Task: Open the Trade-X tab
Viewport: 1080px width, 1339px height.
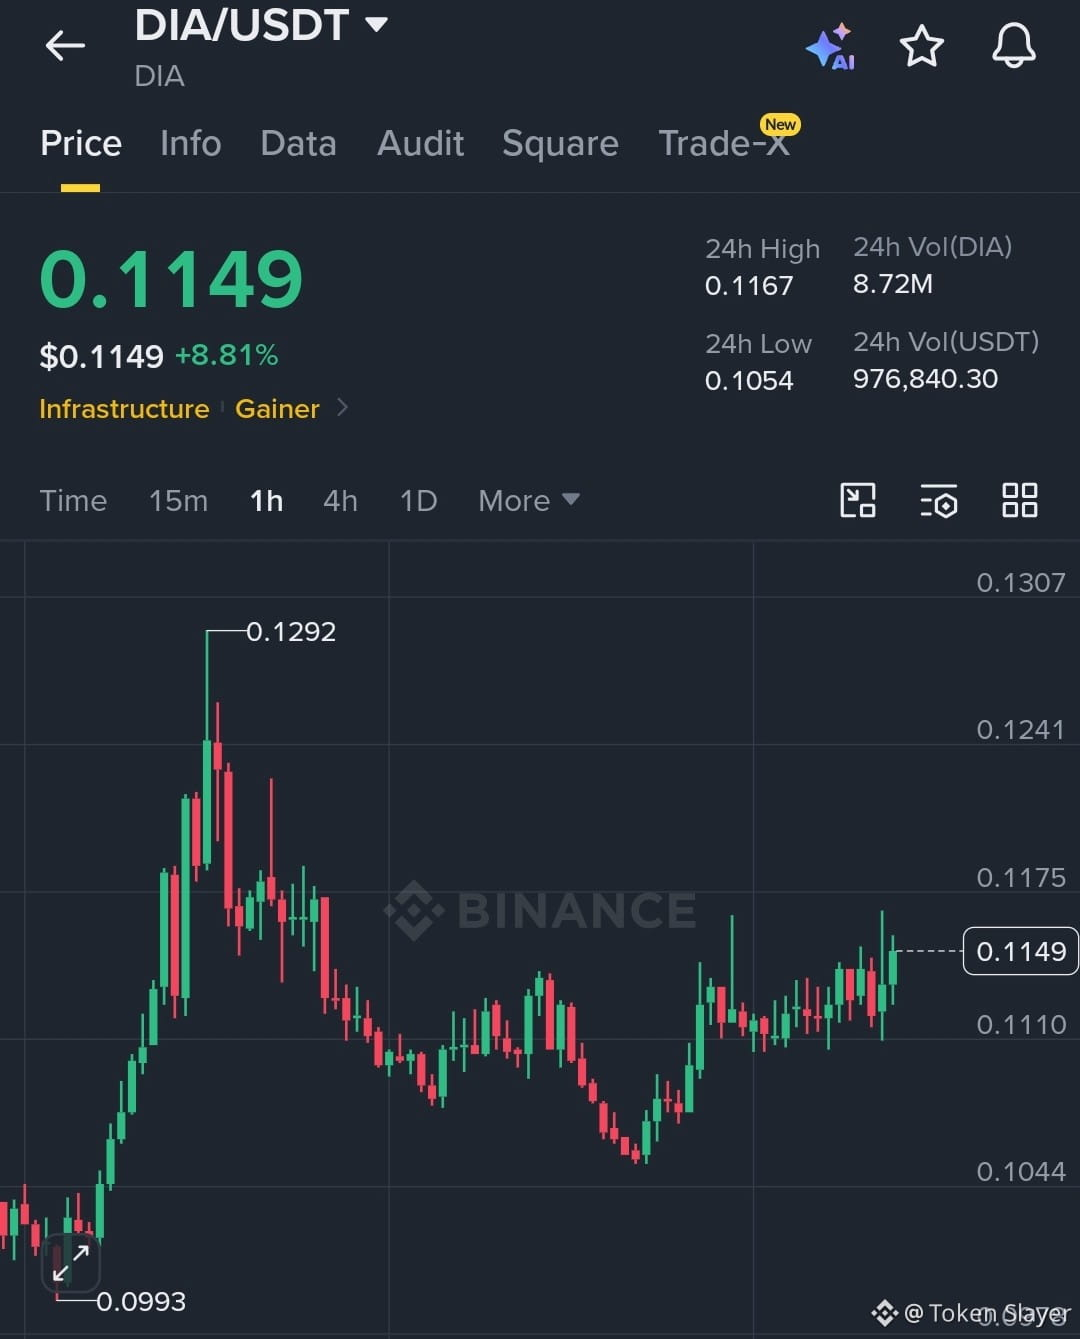Action: coord(724,143)
